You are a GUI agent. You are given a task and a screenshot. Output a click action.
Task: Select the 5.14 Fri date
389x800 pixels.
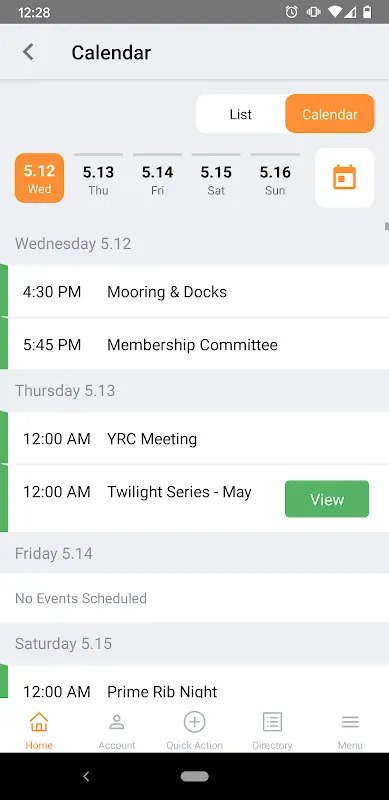(157, 178)
